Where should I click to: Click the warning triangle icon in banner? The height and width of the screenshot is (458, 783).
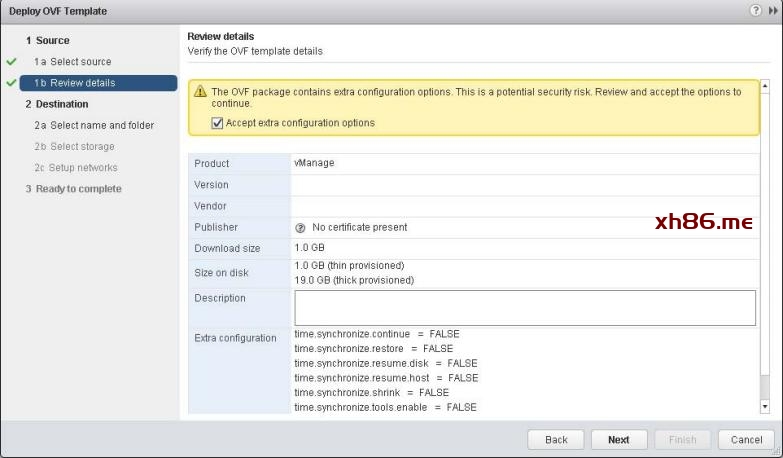pyautogui.click(x=201, y=92)
